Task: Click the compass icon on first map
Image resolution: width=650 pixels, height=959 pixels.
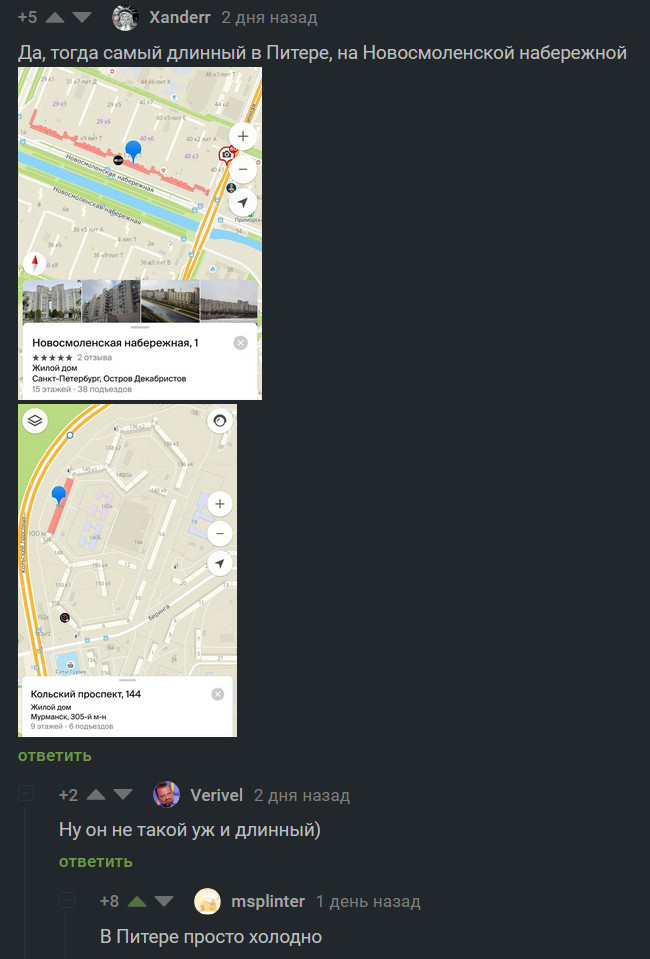Action: (35, 264)
